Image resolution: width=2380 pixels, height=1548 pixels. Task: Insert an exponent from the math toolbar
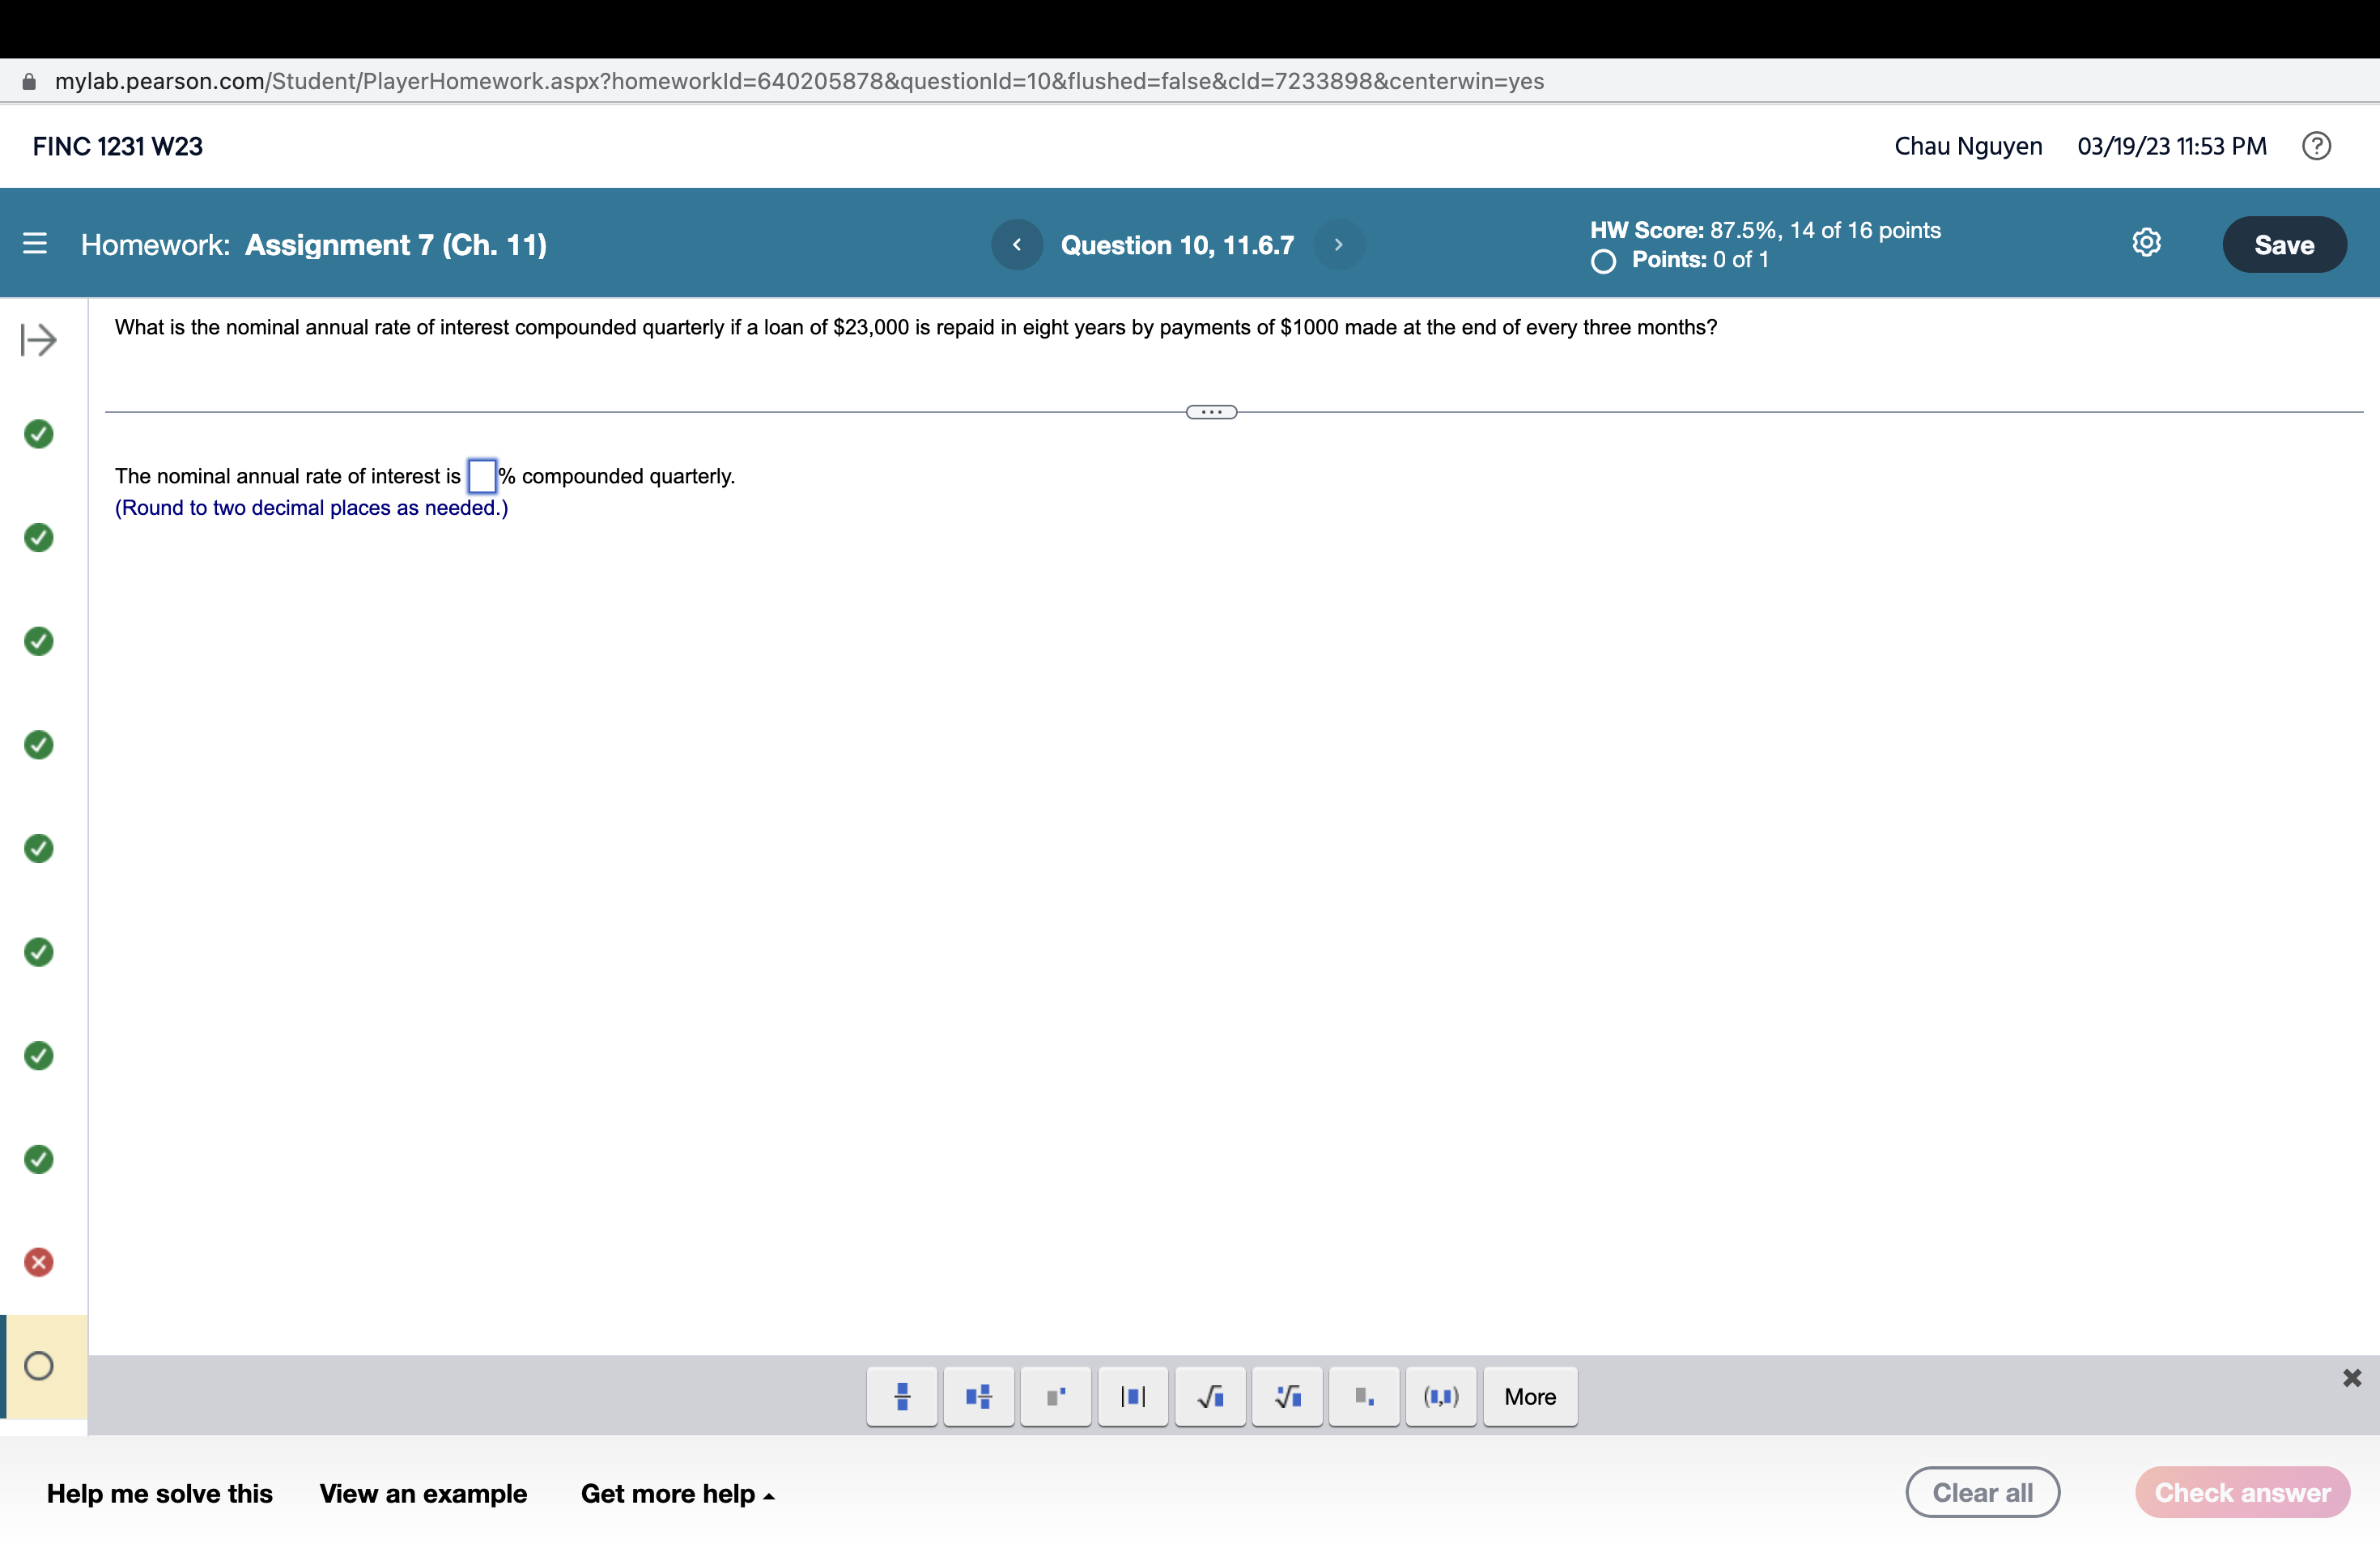(1056, 1396)
